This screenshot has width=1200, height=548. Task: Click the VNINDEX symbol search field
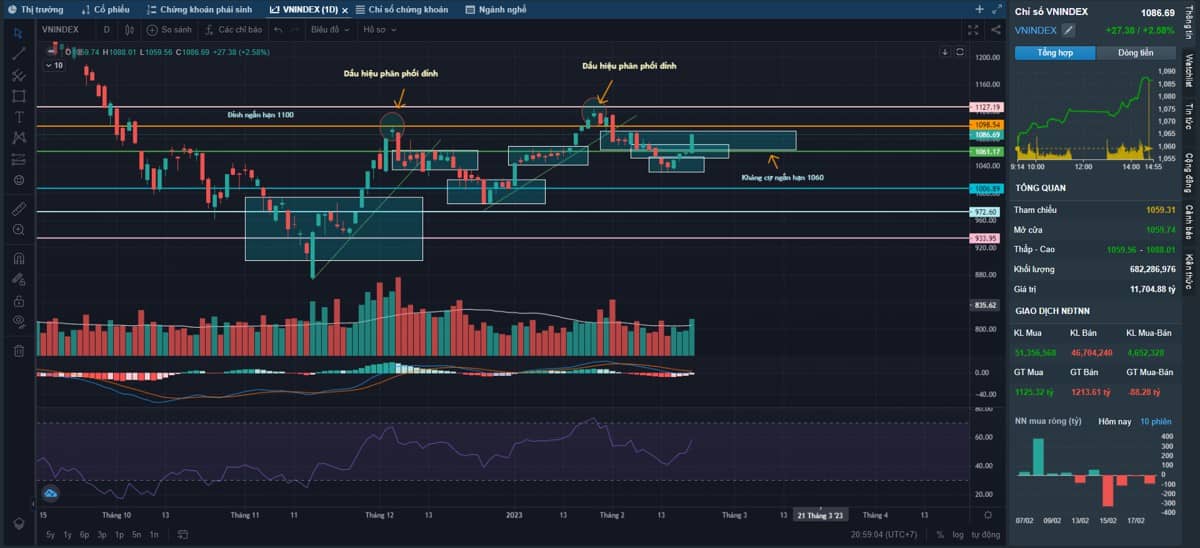tap(62, 29)
